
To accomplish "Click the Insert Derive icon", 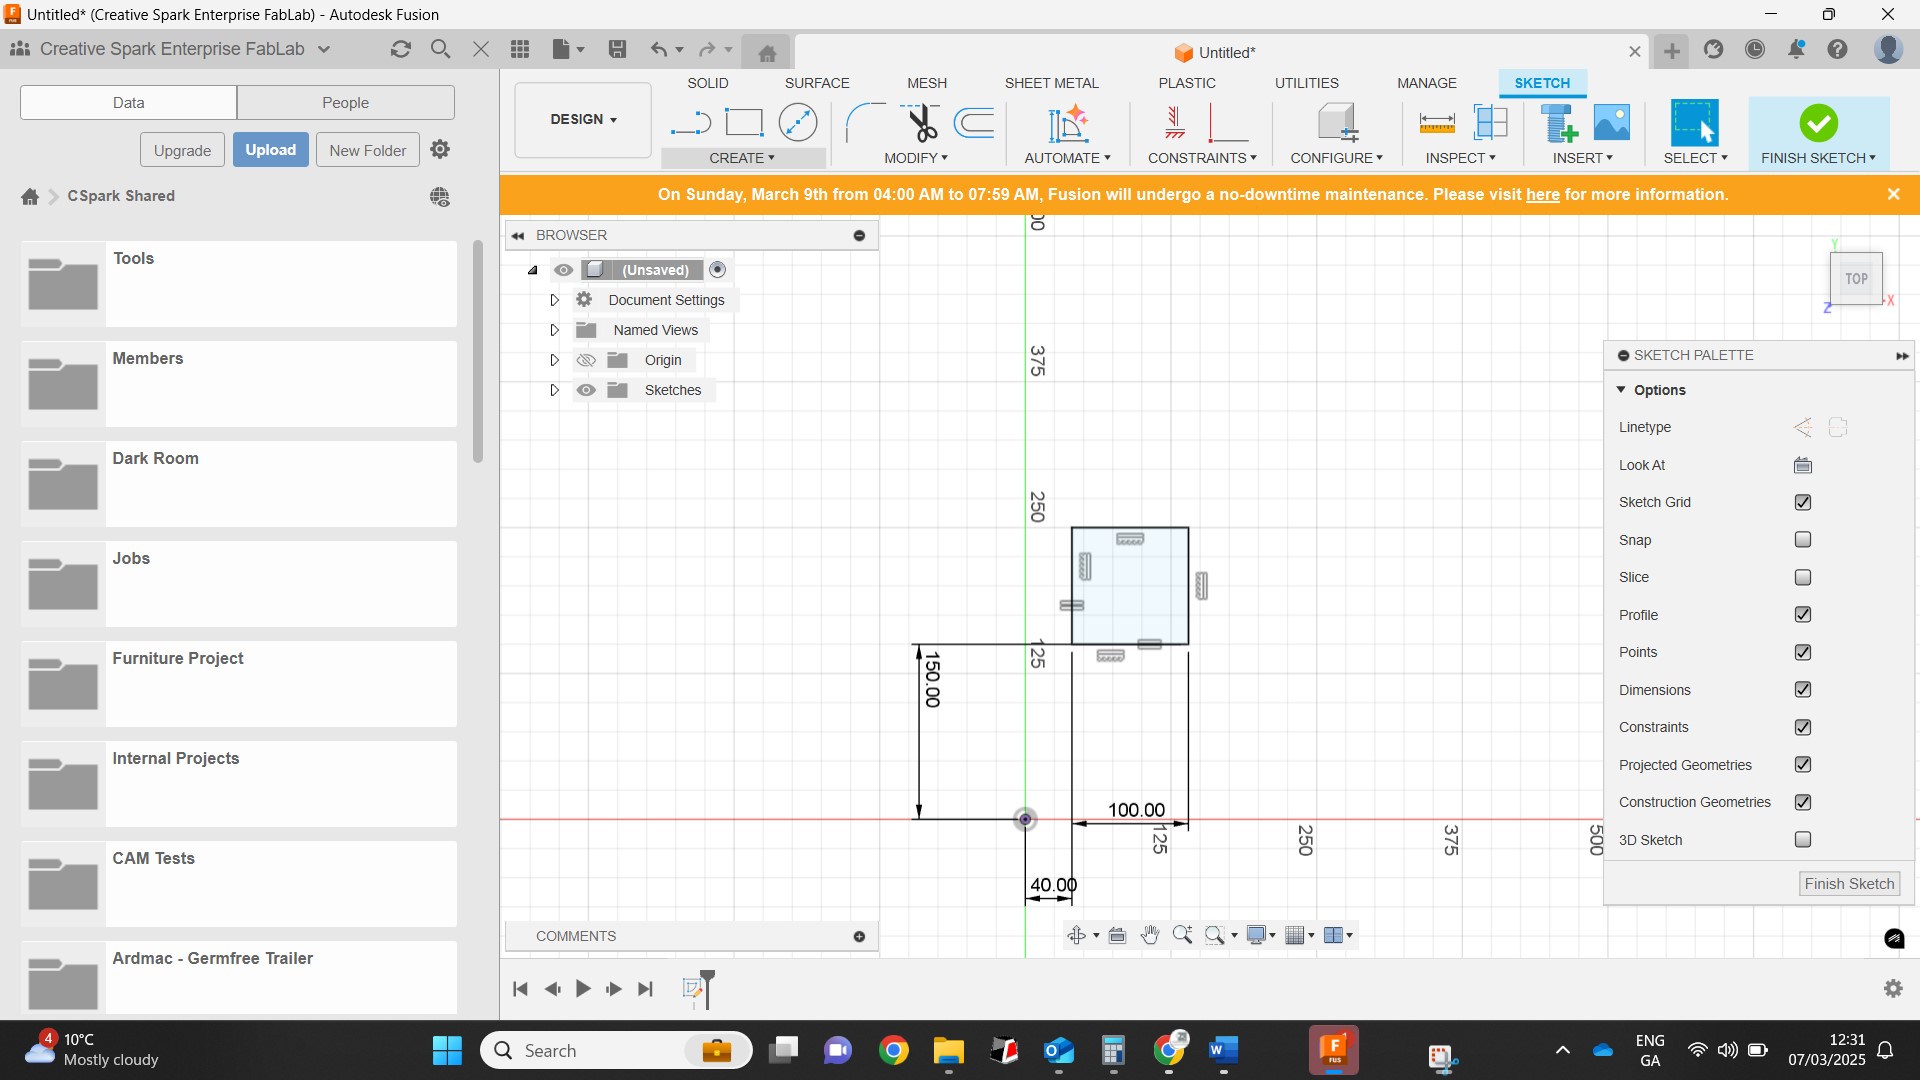I will click(1559, 123).
